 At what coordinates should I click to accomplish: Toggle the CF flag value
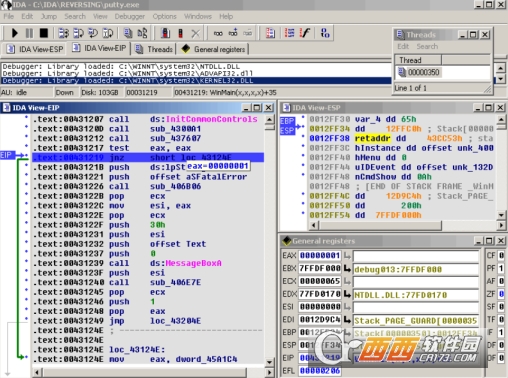click(x=501, y=256)
